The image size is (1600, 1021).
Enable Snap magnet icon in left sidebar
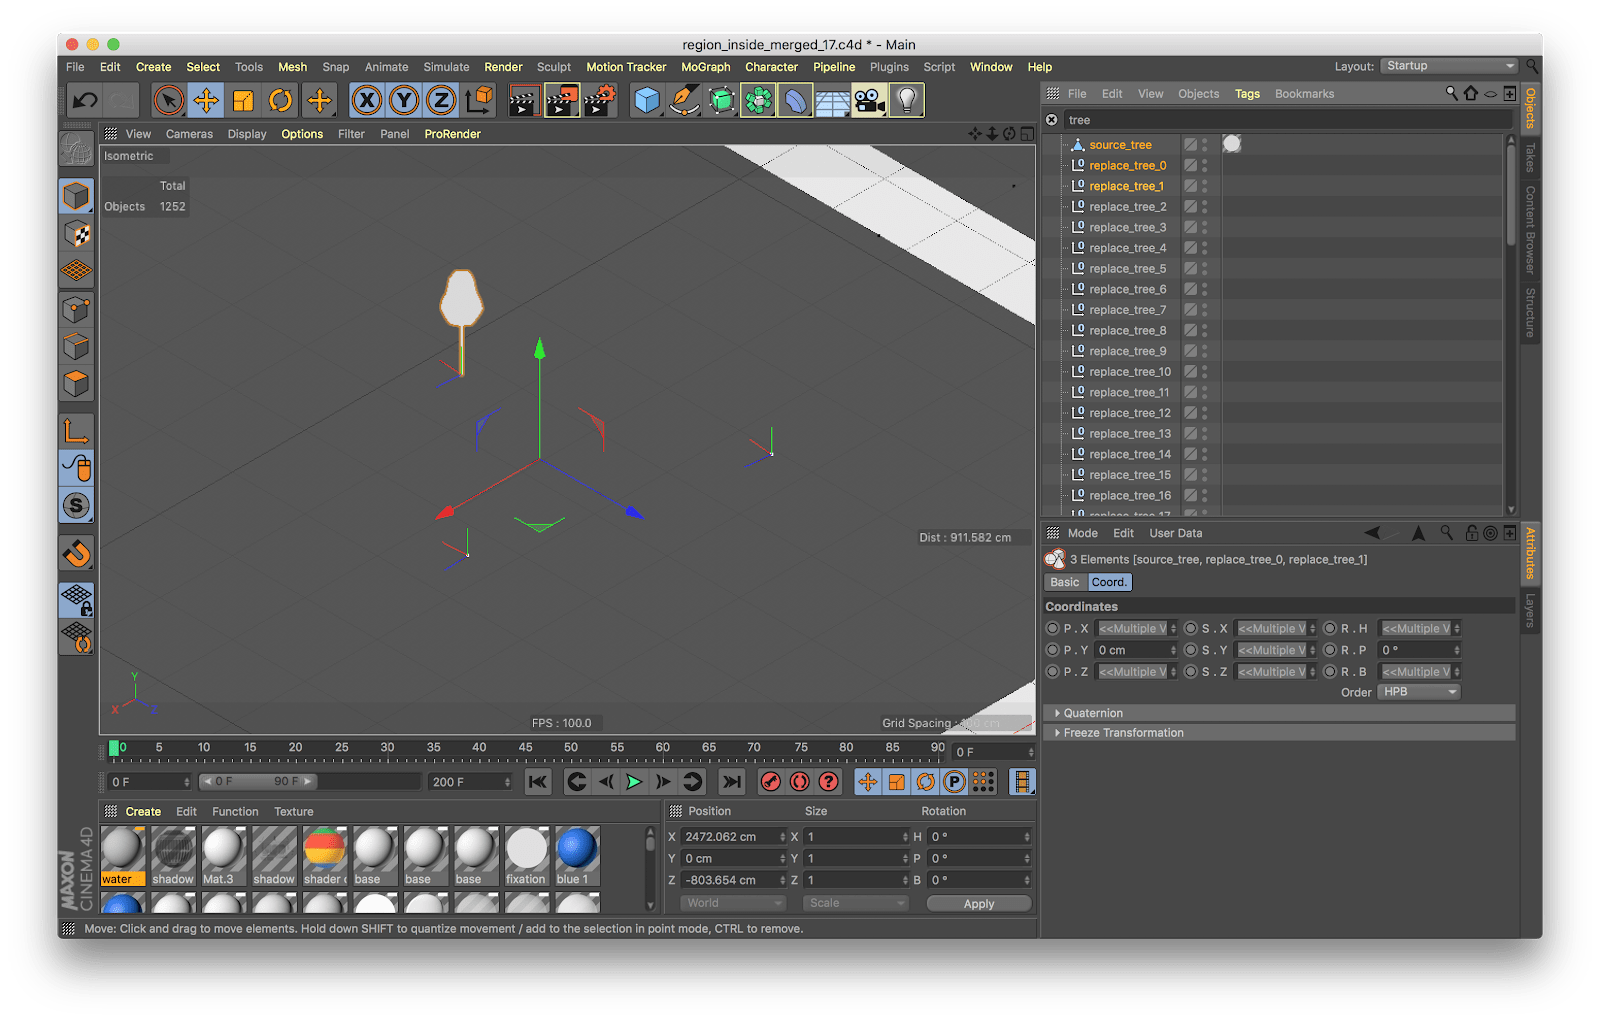point(77,553)
